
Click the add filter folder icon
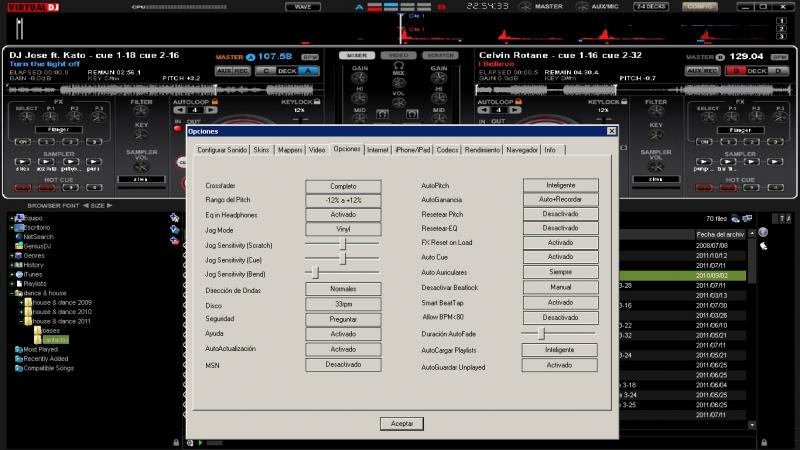tap(174, 229)
